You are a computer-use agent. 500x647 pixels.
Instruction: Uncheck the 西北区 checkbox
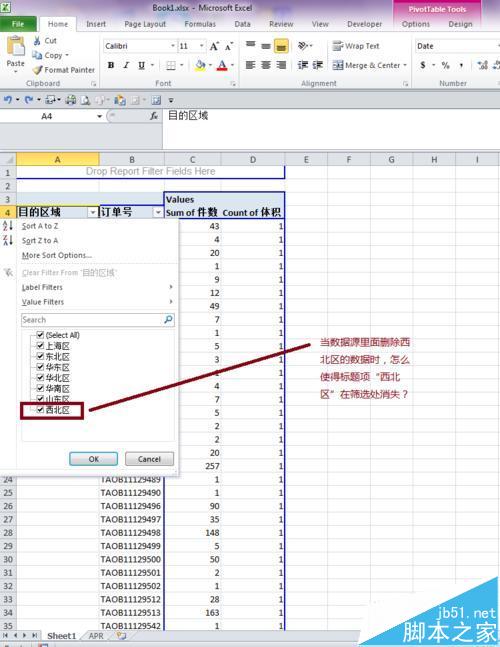[x=40, y=410]
